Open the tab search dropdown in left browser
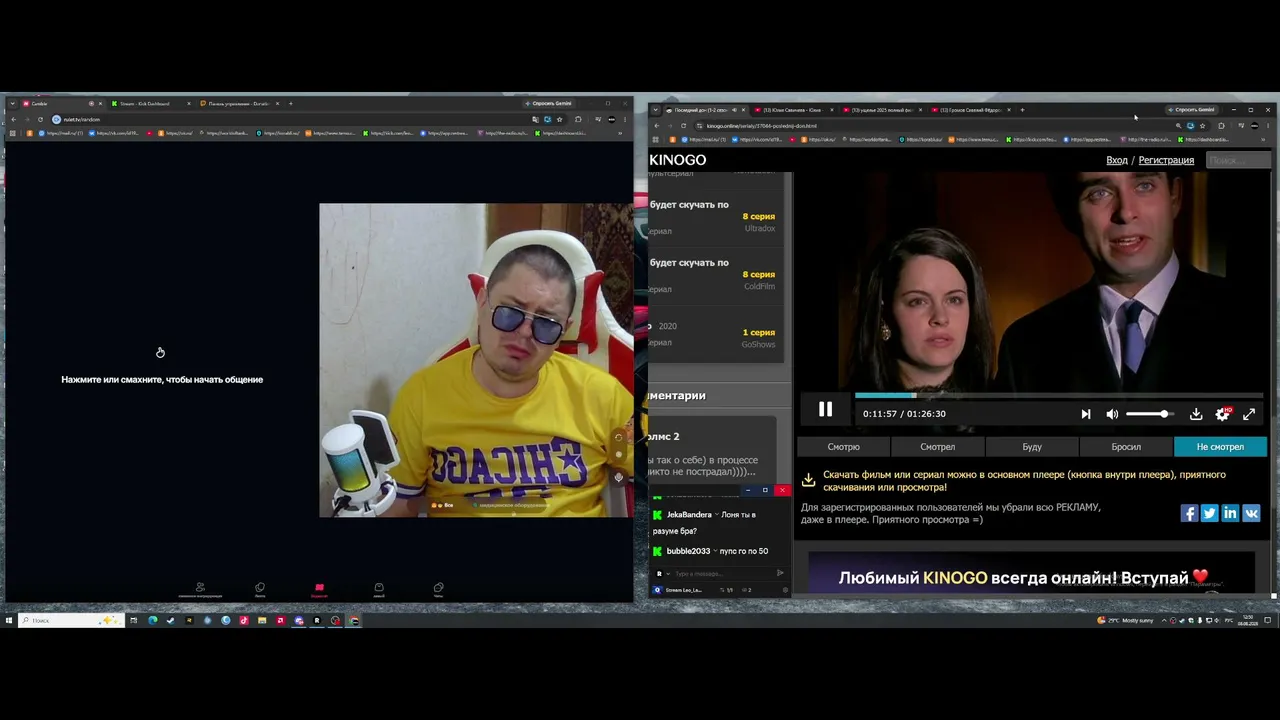This screenshot has width=1280, height=720. [12, 104]
